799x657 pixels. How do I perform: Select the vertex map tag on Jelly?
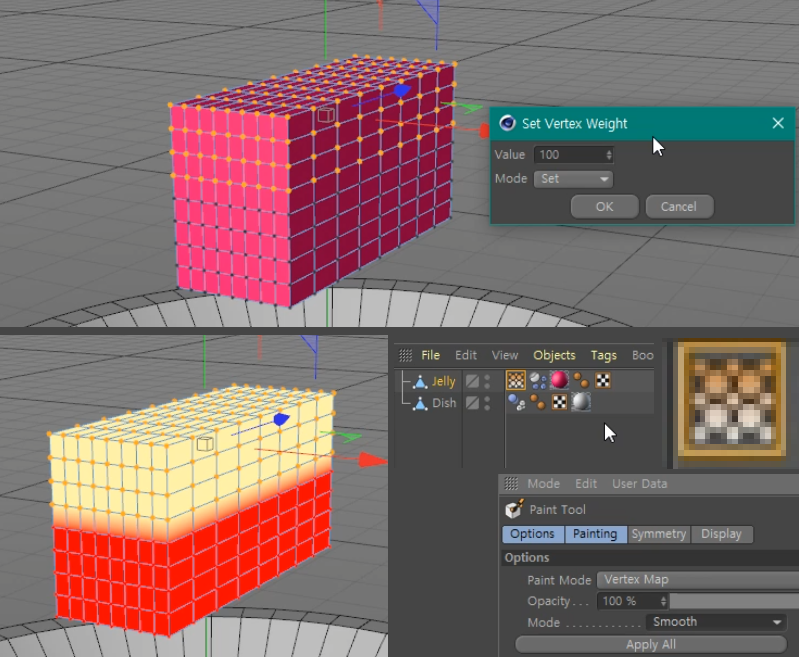point(516,380)
